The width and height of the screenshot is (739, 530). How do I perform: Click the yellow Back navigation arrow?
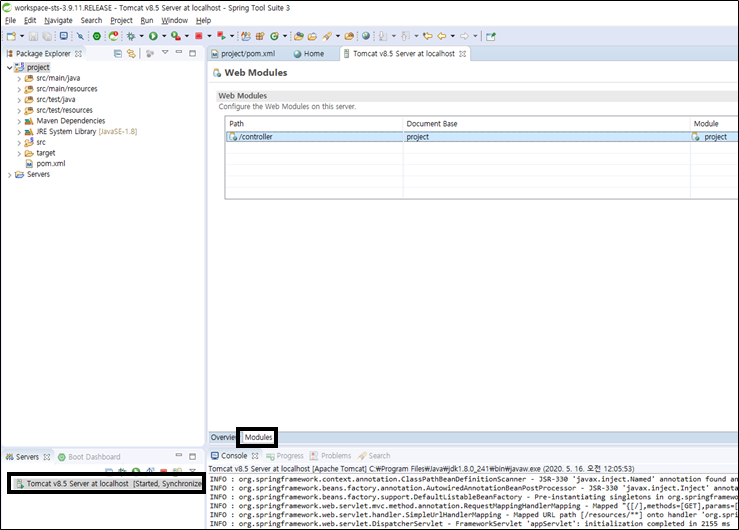tap(442, 36)
